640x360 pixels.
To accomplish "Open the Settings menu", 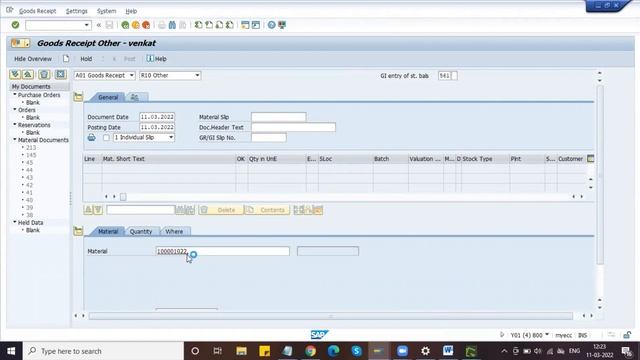I will tap(77, 11).
